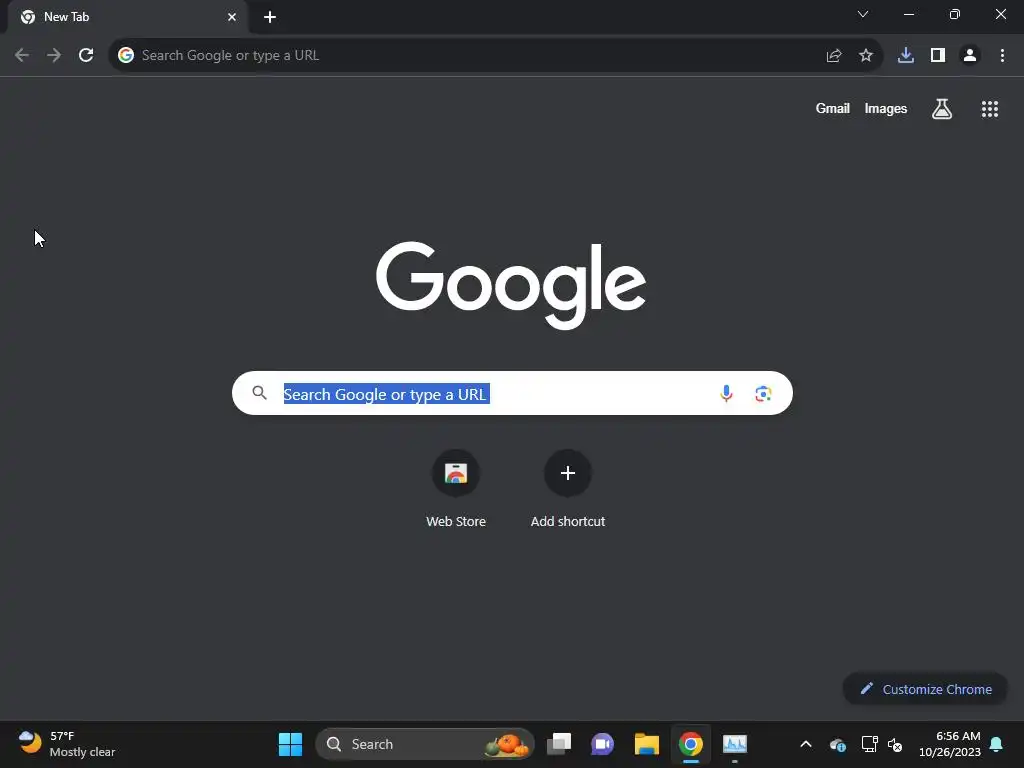Open File Explorer from taskbar
The image size is (1024, 768).
tap(647, 744)
